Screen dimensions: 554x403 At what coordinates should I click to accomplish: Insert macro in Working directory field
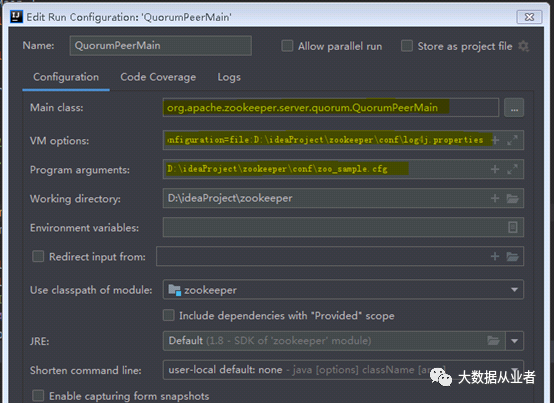click(x=495, y=198)
